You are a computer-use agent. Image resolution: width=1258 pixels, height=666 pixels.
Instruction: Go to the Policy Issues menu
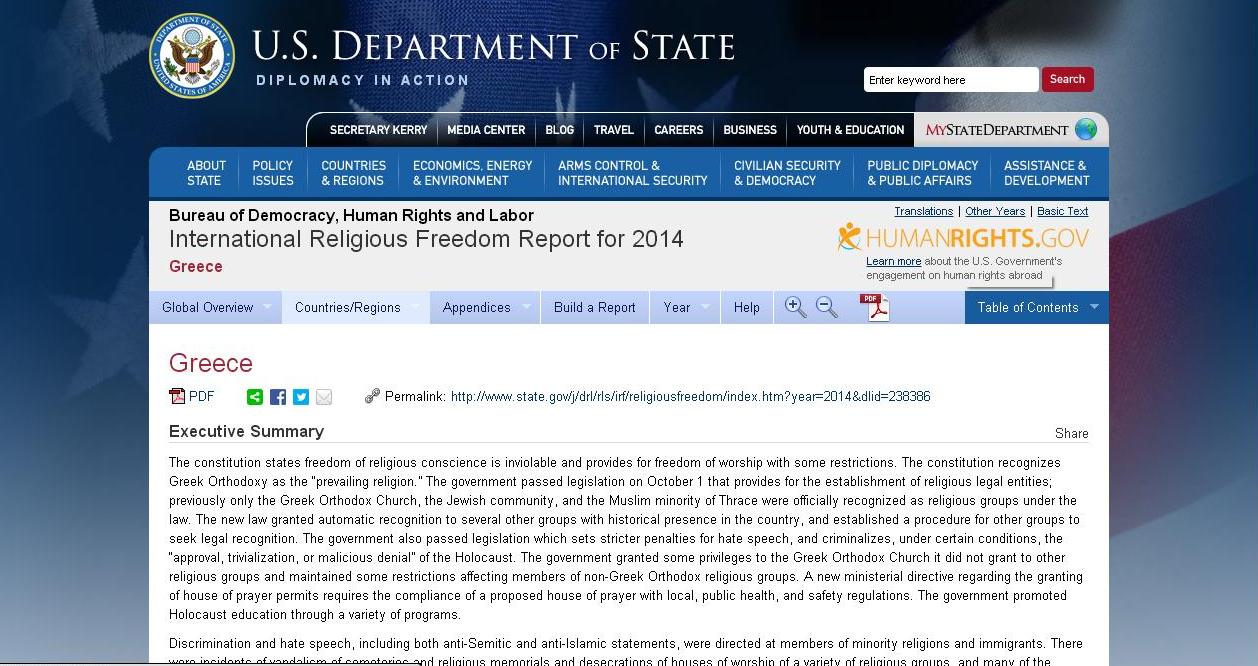[x=272, y=173]
